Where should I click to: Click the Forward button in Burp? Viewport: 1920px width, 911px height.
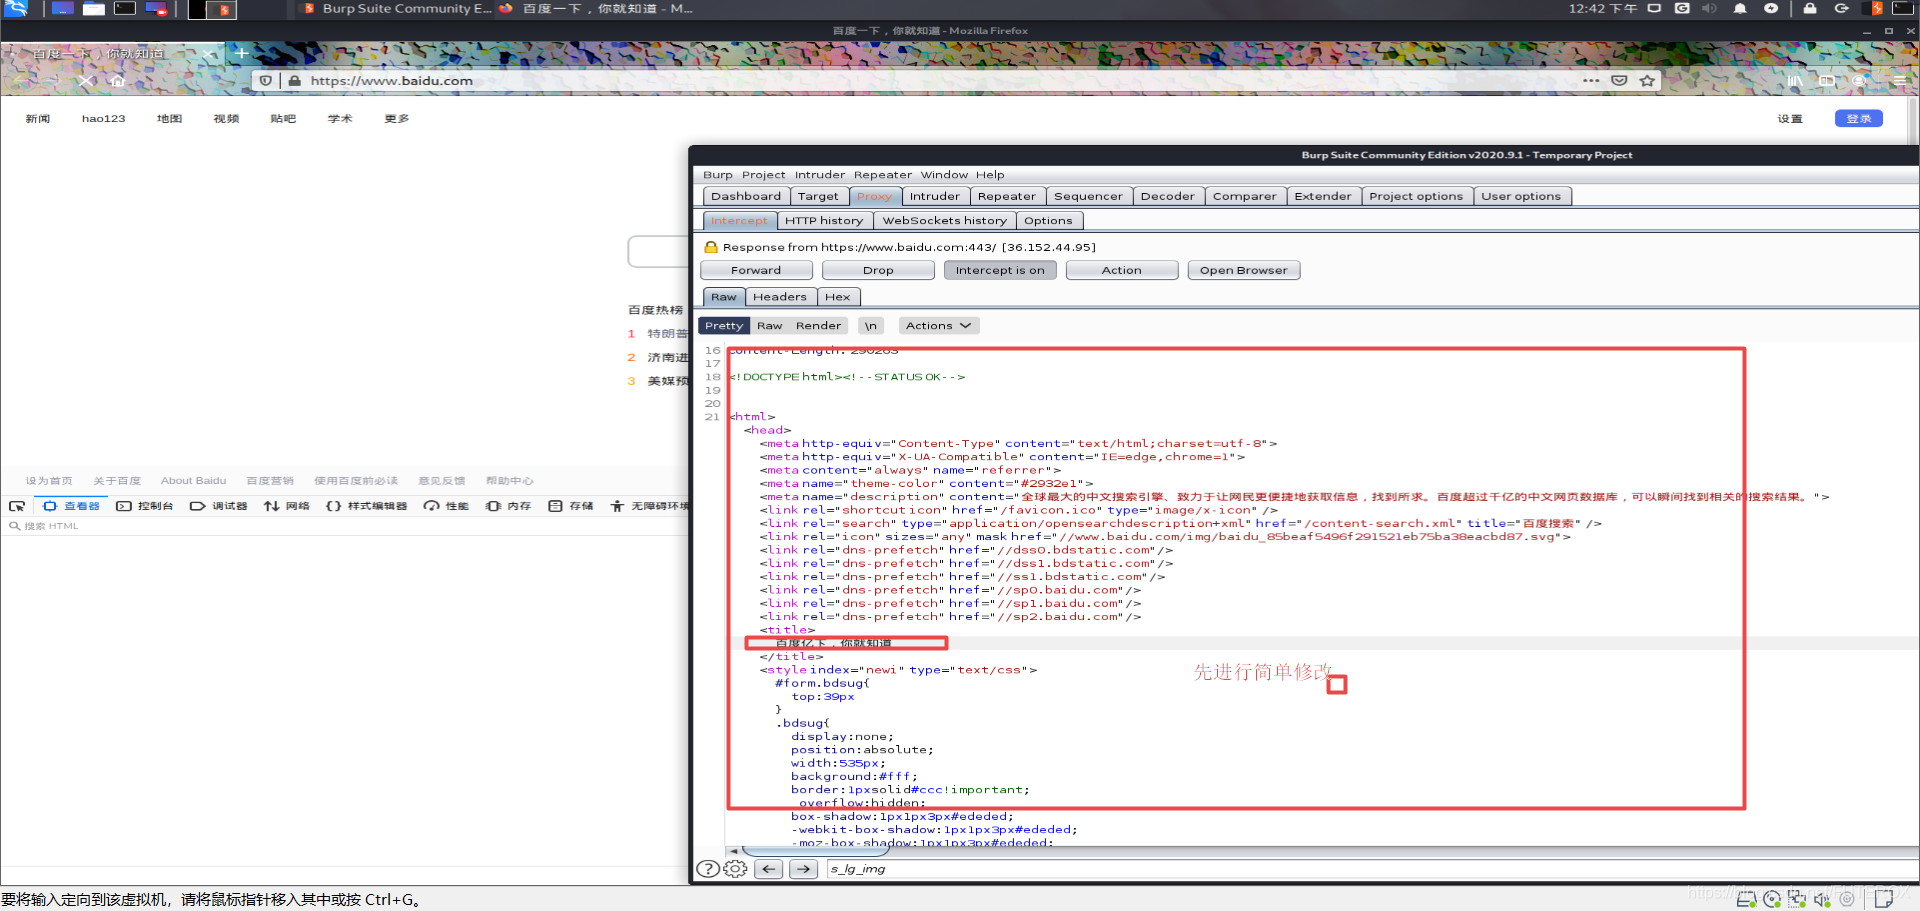tap(756, 271)
